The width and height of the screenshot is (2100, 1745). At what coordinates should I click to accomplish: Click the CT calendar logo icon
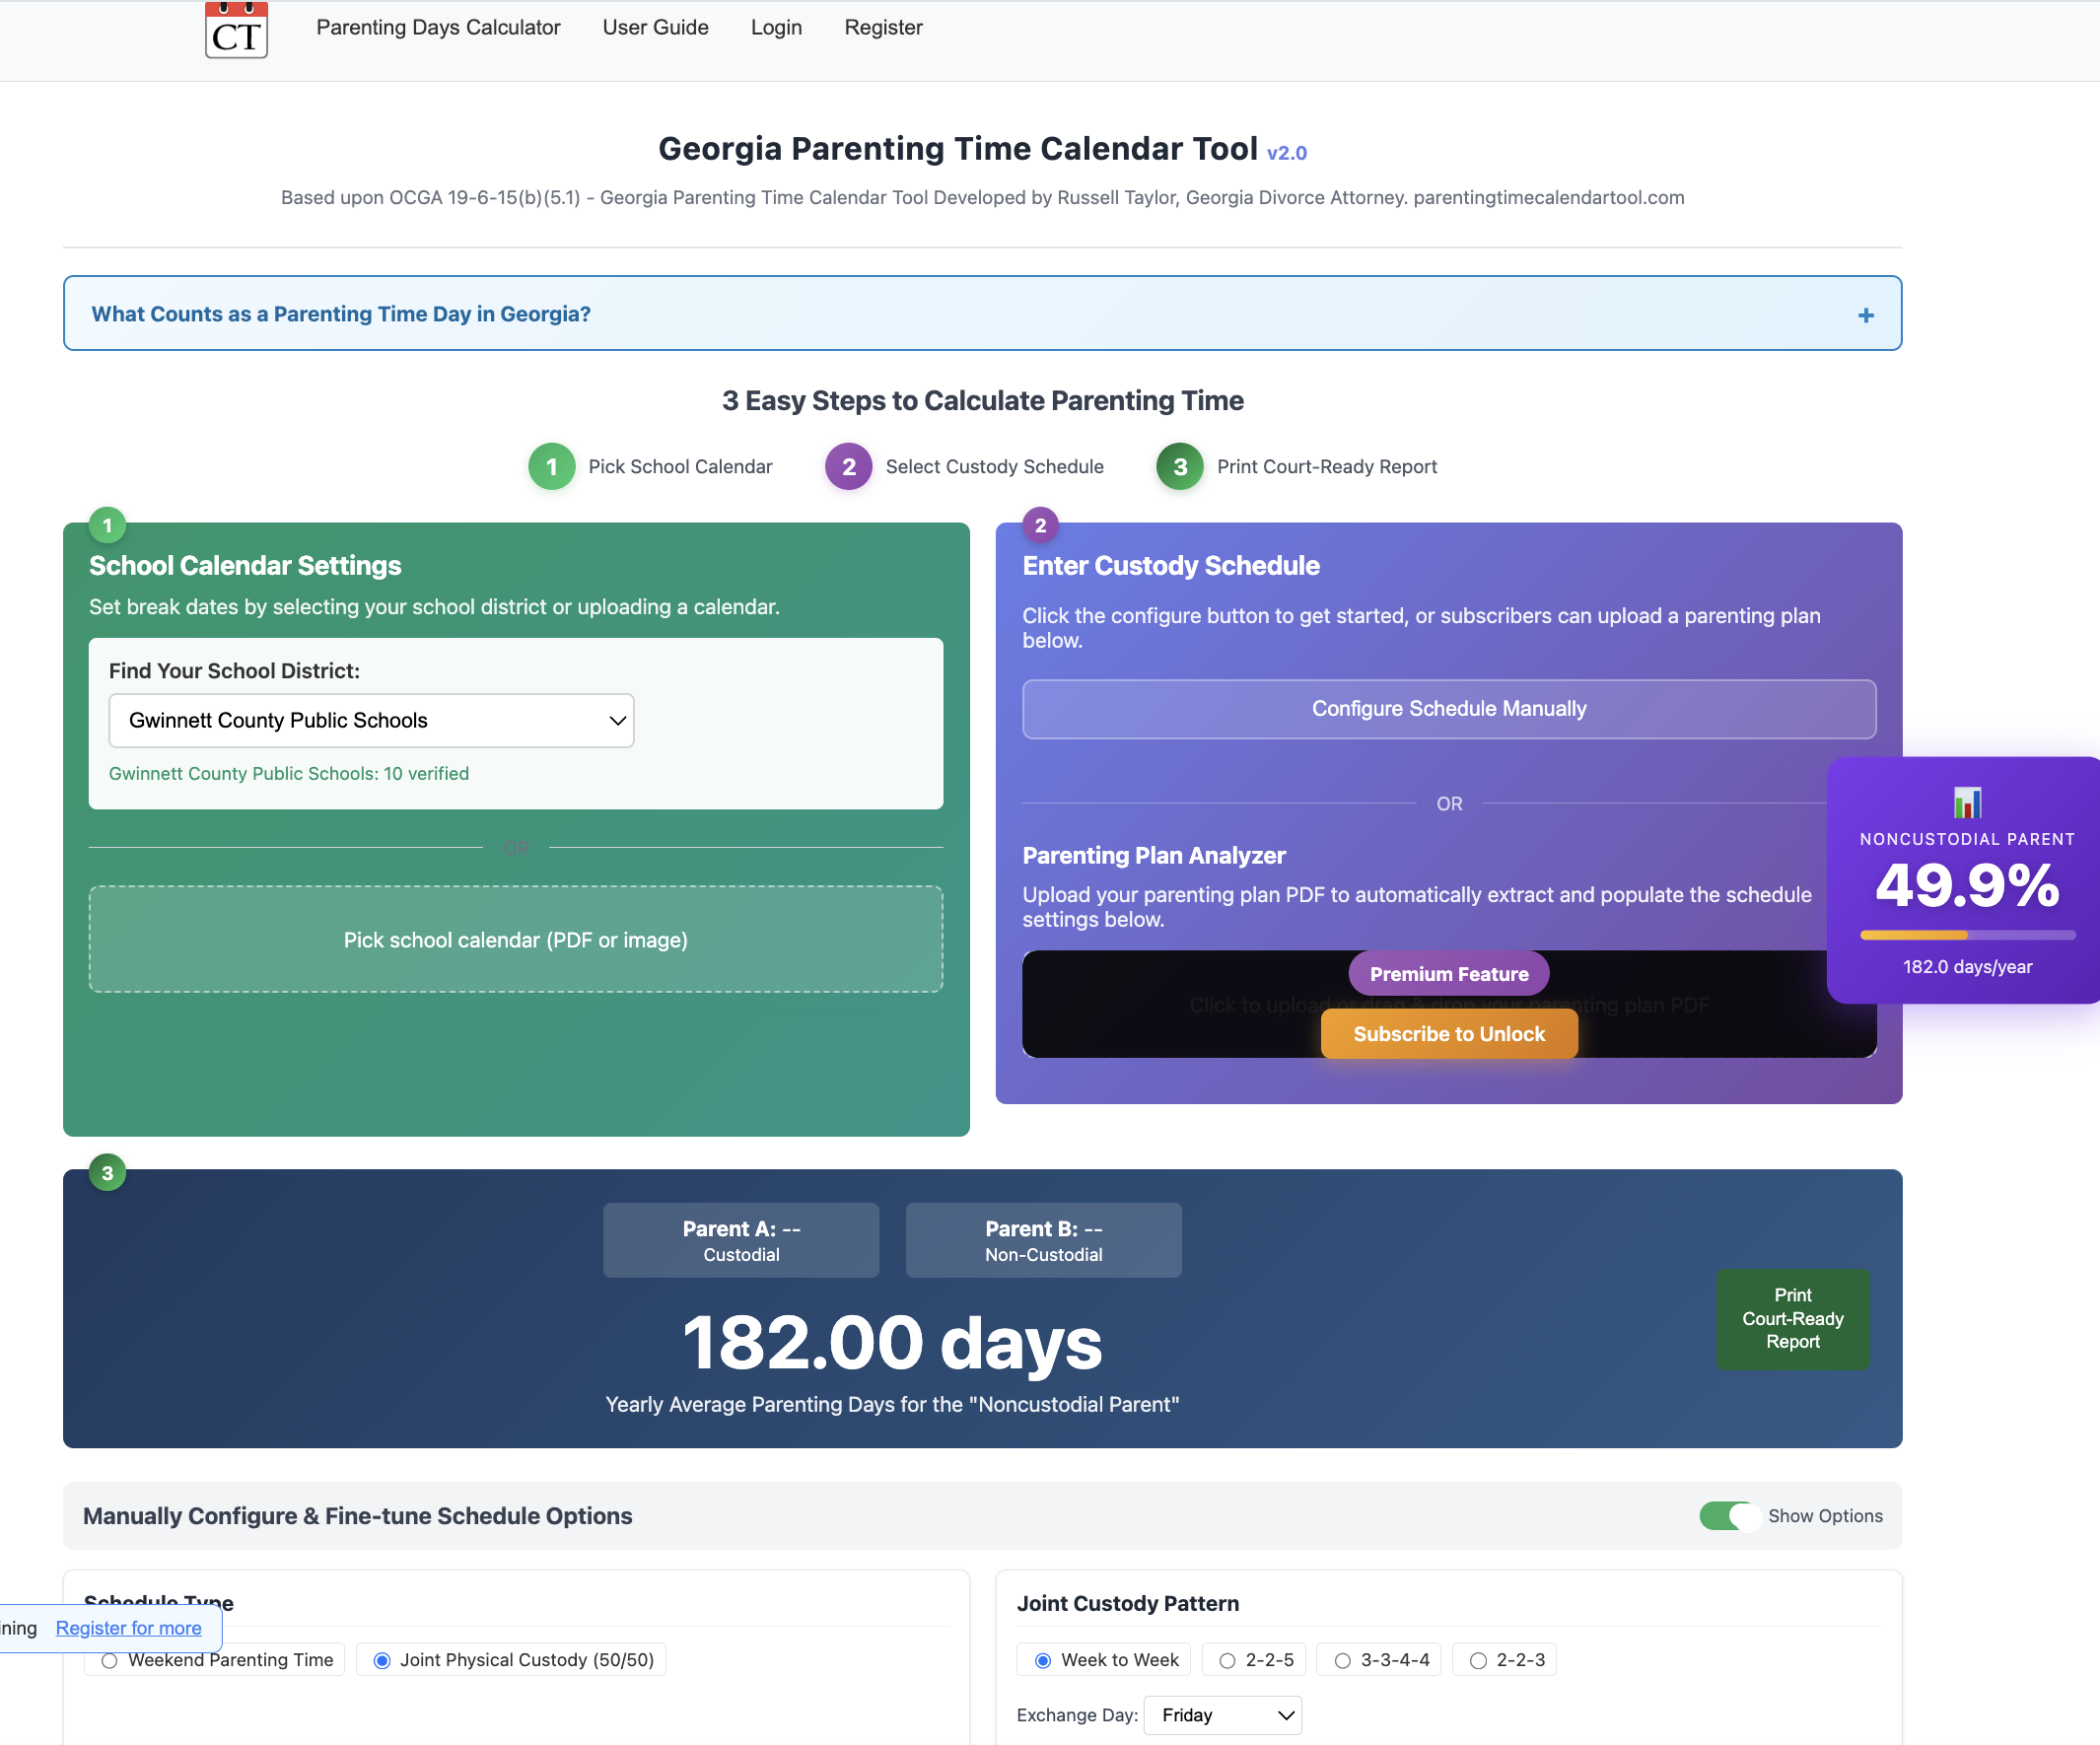235,30
